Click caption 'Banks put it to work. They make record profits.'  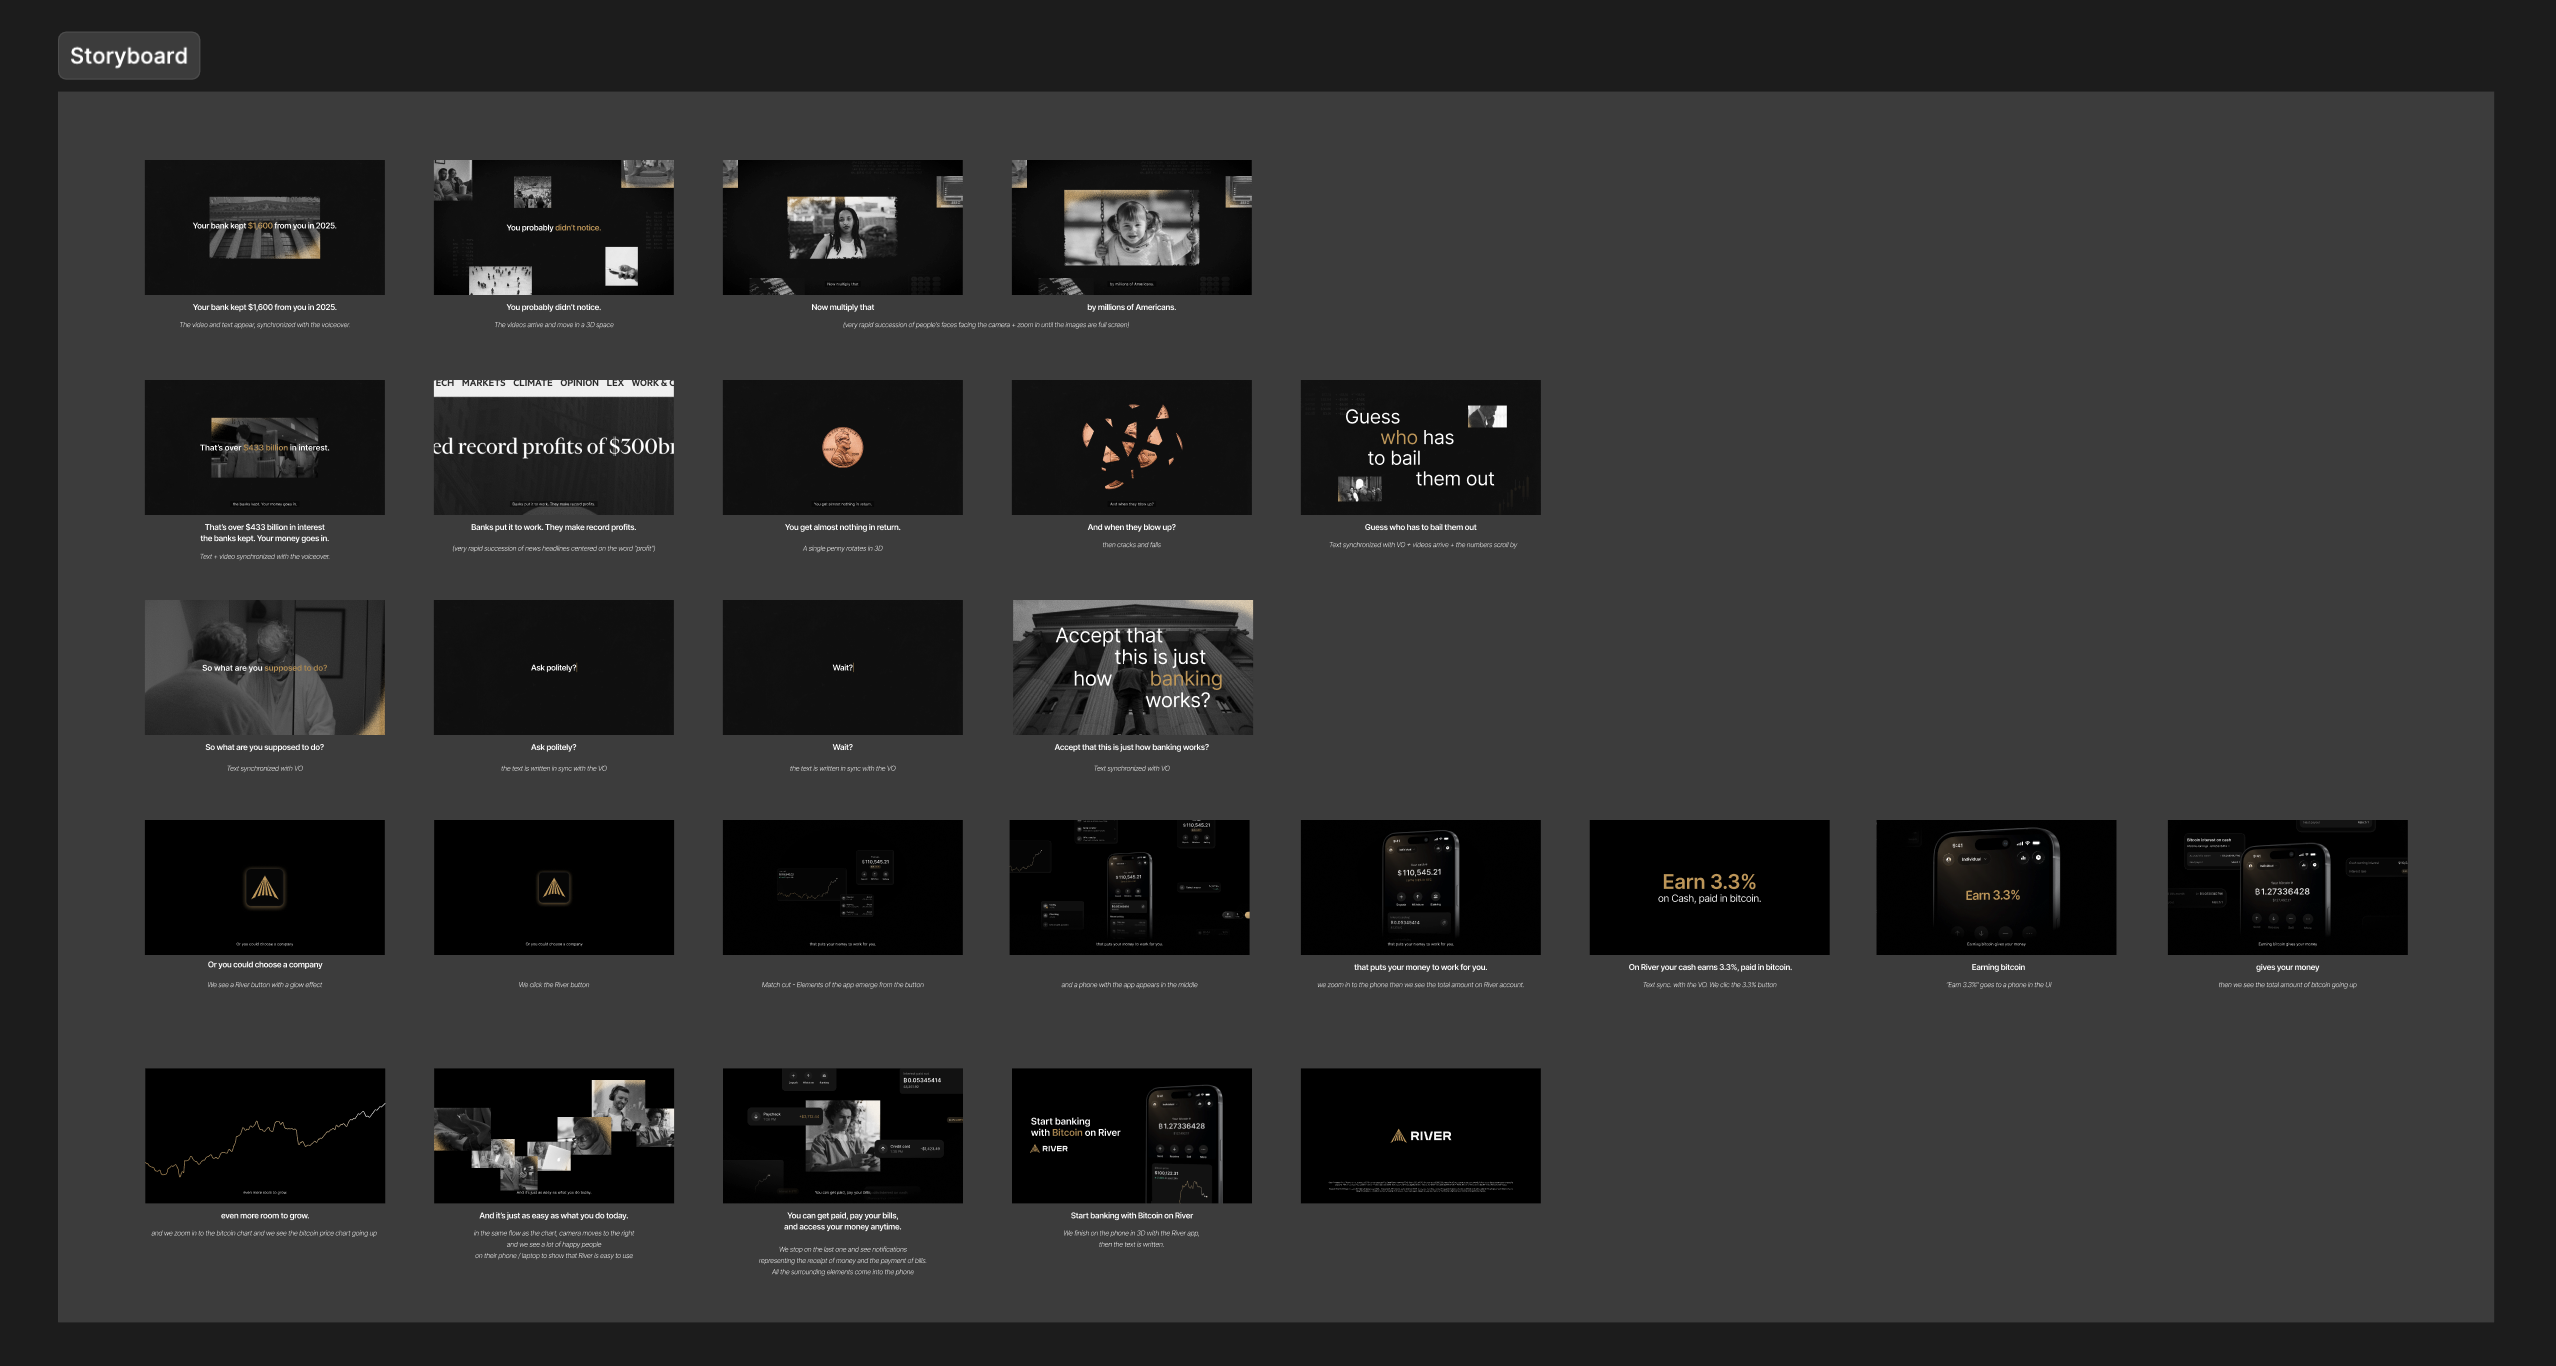coord(554,528)
